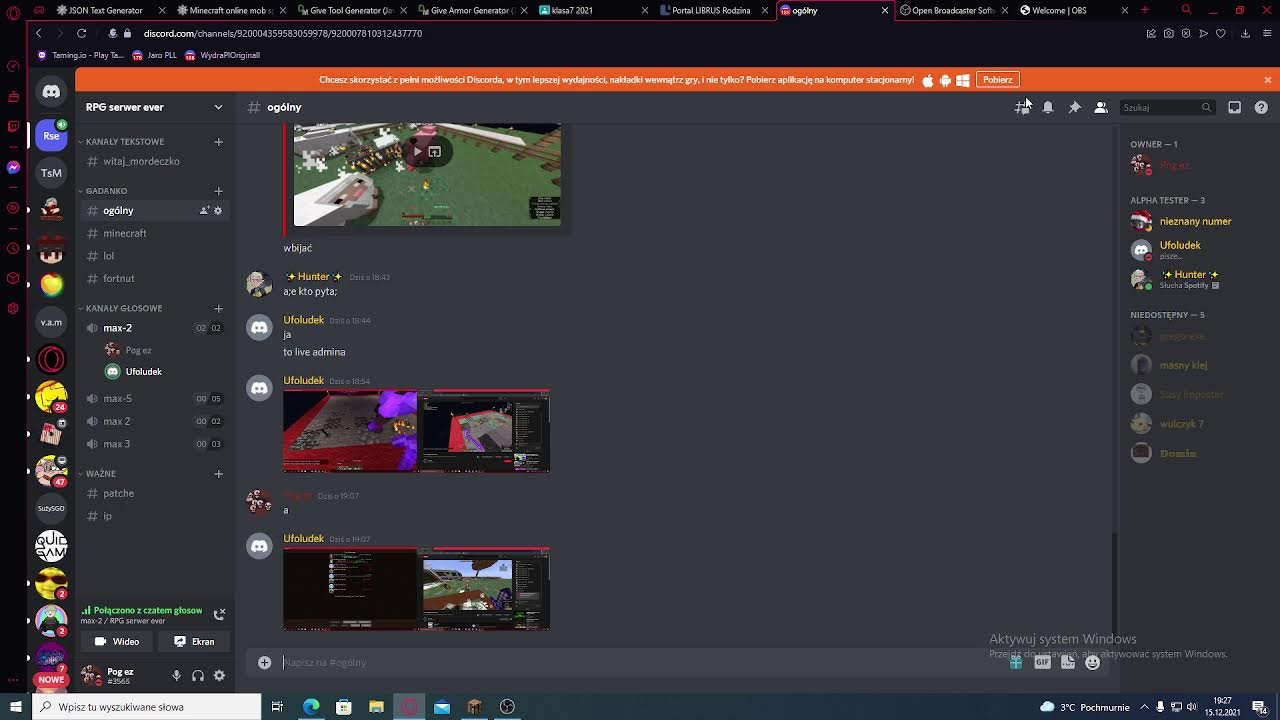Switch to Portal LIBRUS Rodzina tab
This screenshot has width=1280, height=720.
pos(710,10)
